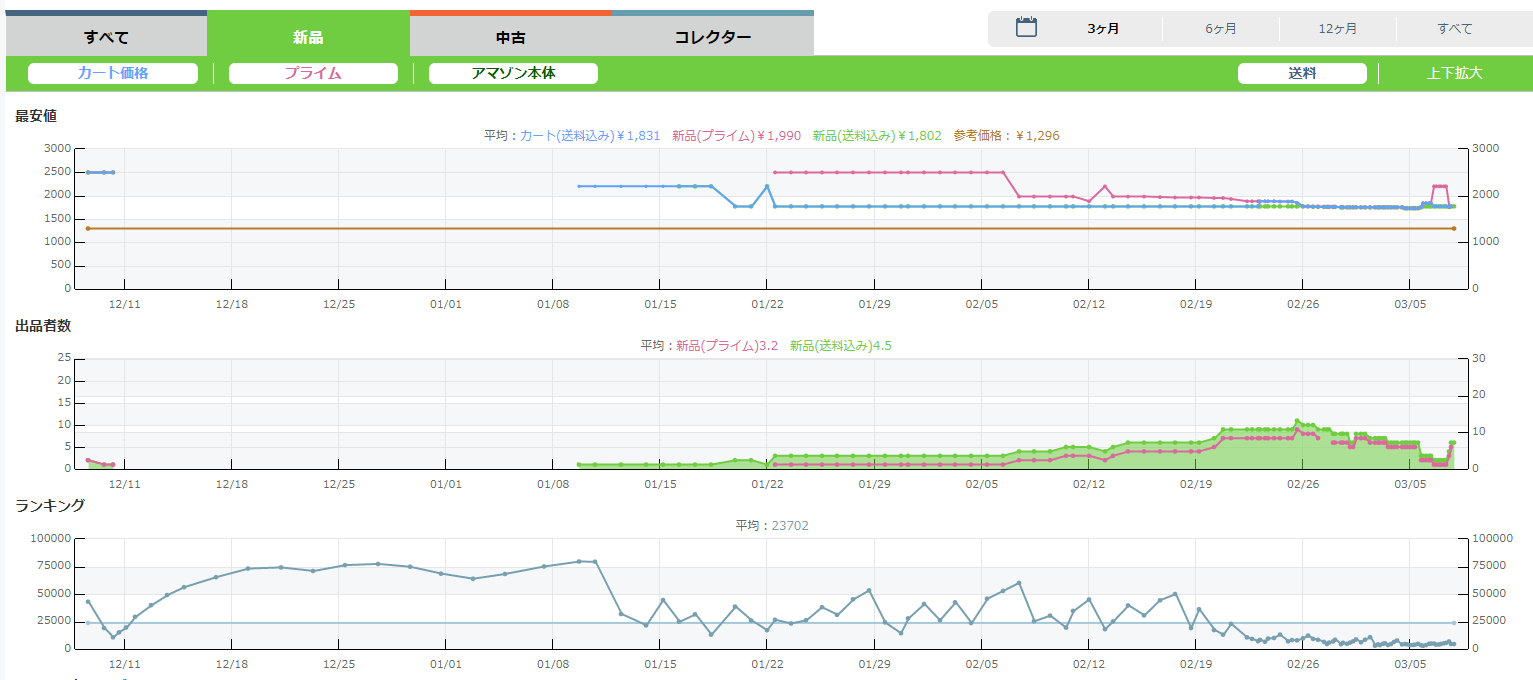Switch to the コレクター tab
The height and width of the screenshot is (680, 1533).
click(x=713, y=38)
